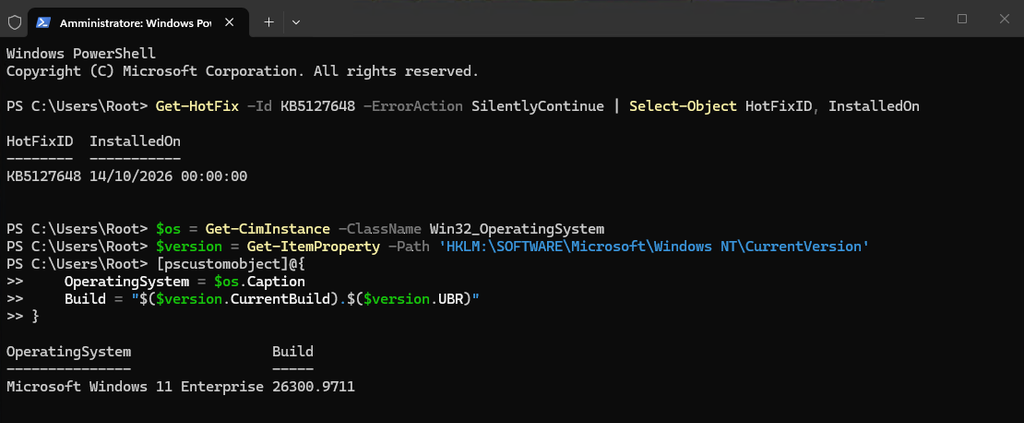1024x423 pixels.
Task: Click the HKLM registry path string
Action: 654,247
